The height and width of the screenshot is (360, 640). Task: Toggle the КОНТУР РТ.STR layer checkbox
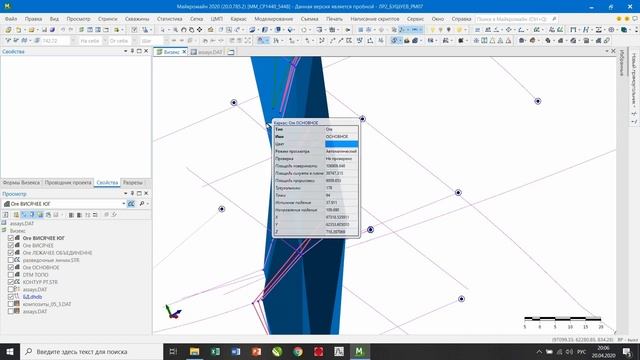(11, 282)
